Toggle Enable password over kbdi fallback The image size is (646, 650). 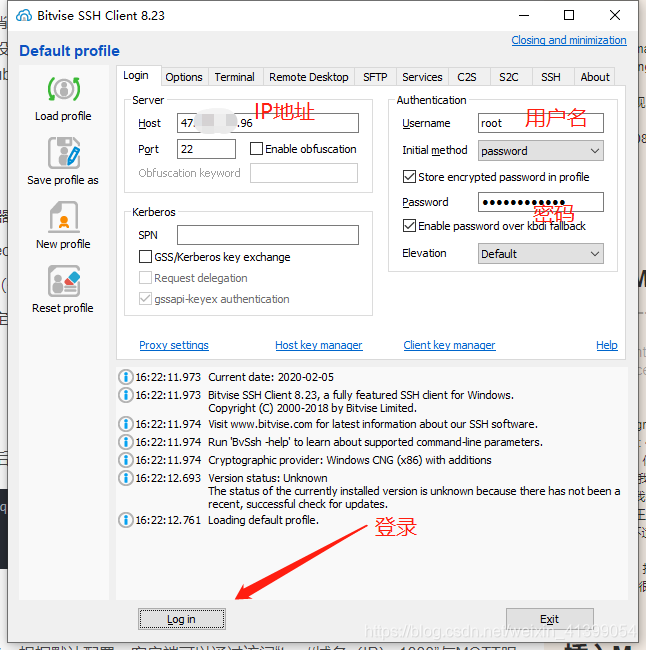click(409, 226)
